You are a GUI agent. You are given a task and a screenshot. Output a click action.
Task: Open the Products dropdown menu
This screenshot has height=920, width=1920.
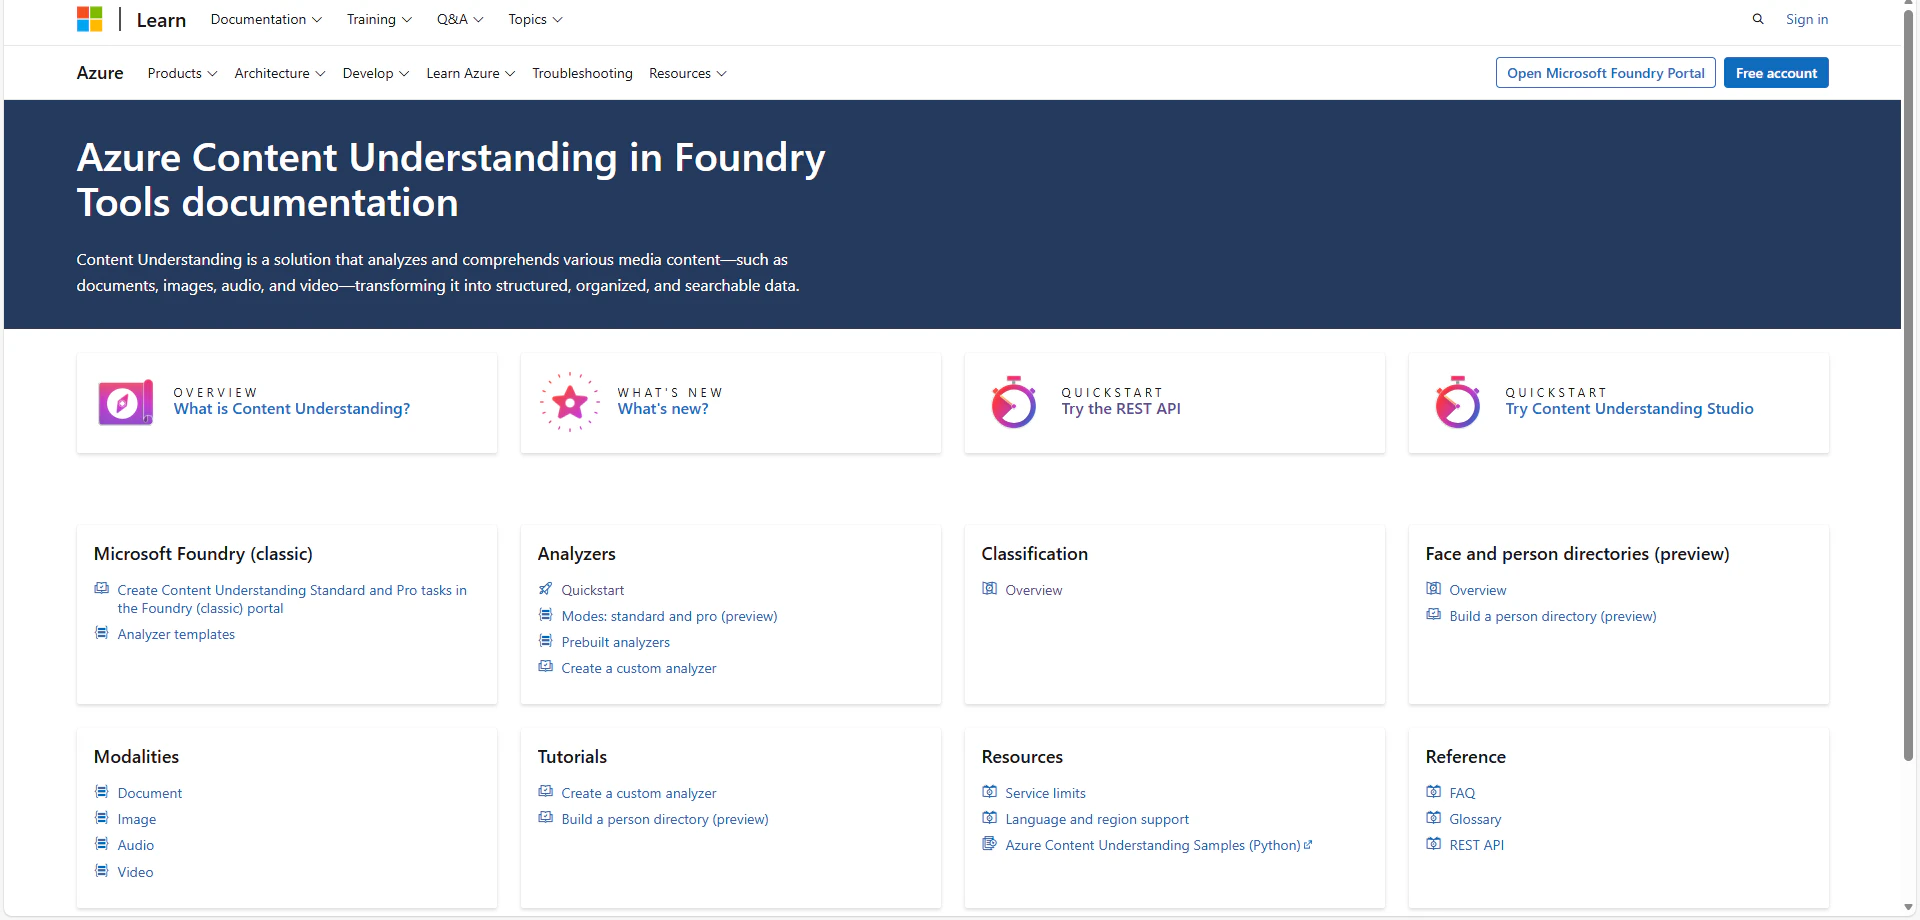click(182, 73)
